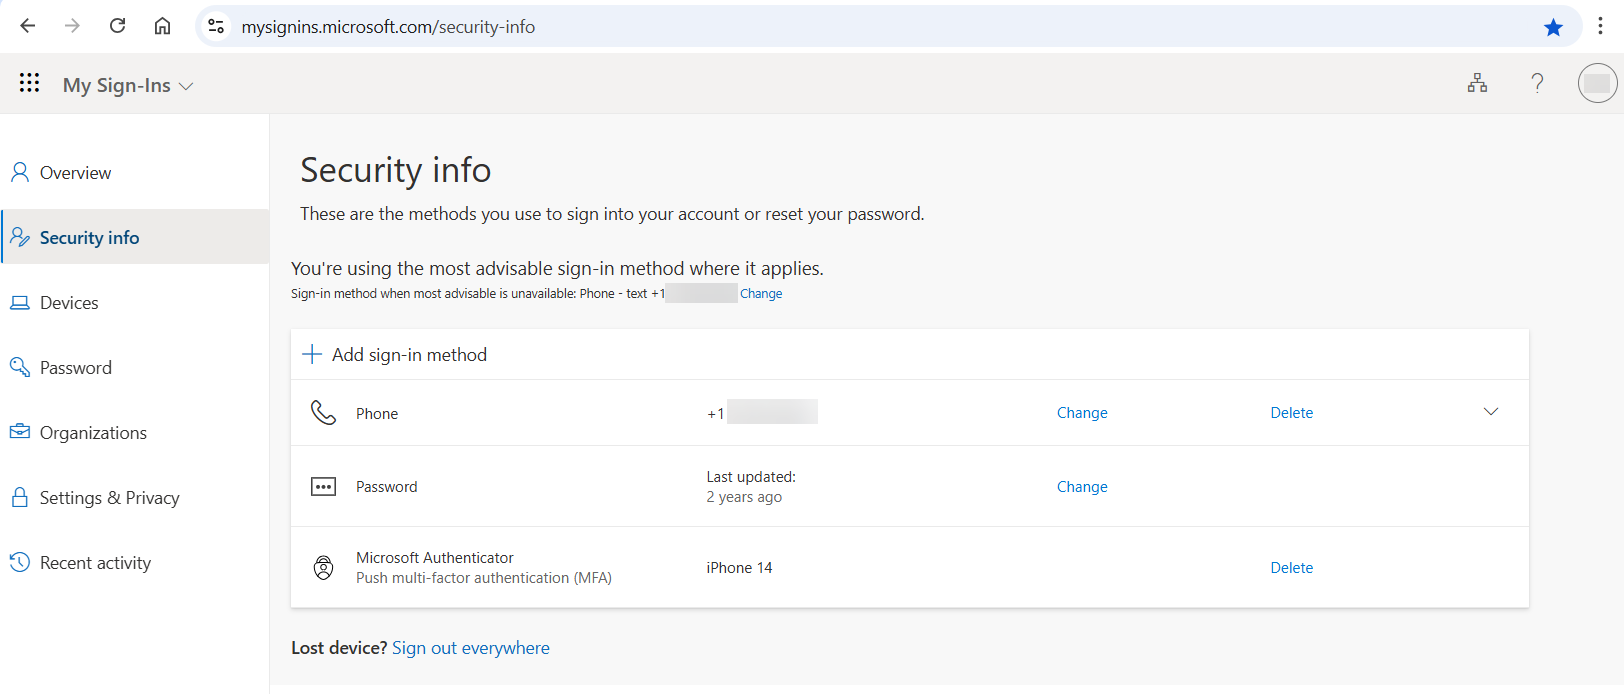Open Organizations in the sidebar

point(135,432)
